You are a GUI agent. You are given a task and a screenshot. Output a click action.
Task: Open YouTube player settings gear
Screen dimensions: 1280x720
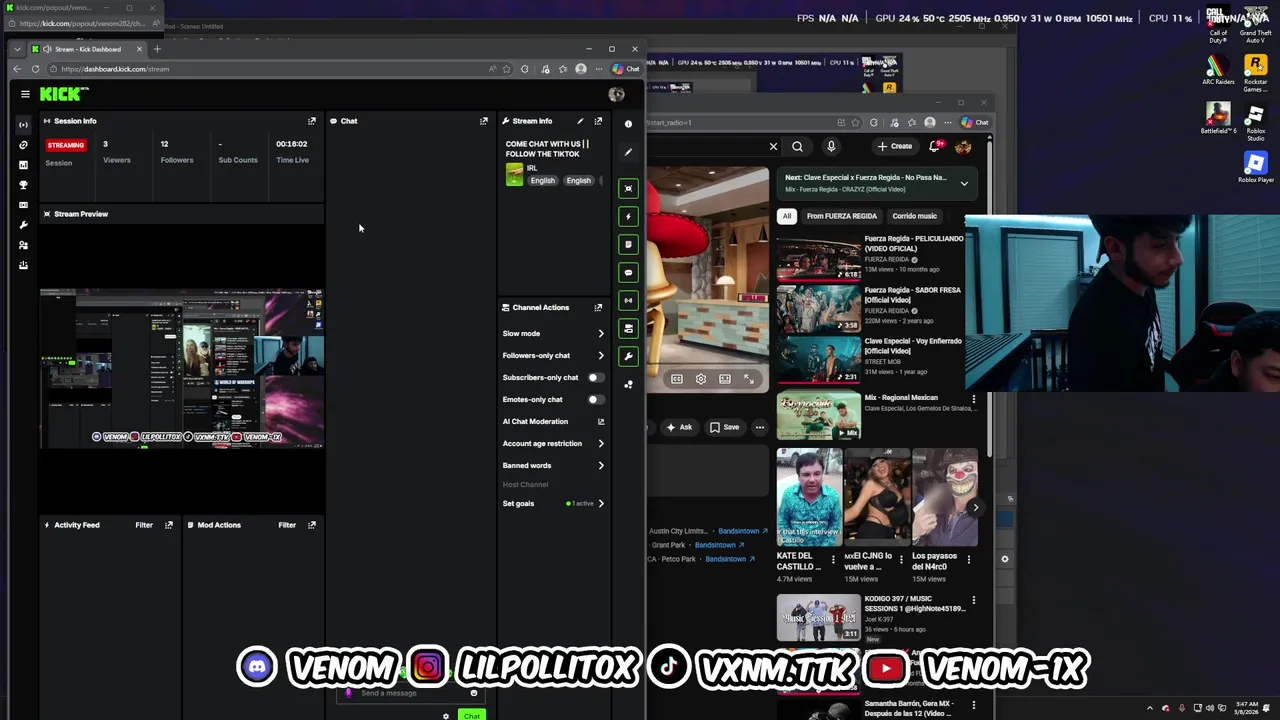701,379
